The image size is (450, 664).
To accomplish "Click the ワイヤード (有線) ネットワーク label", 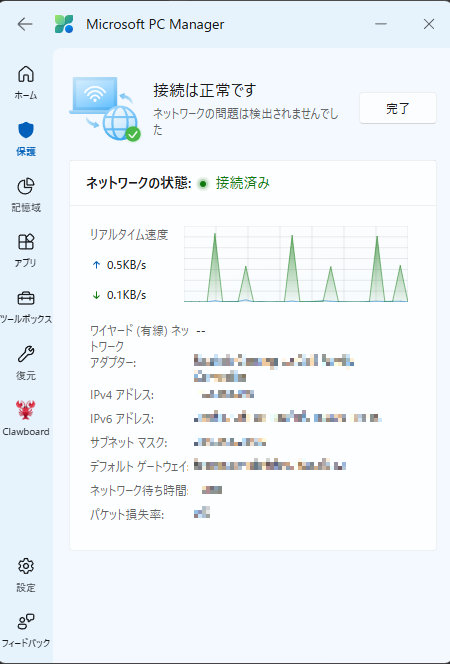I will (x=139, y=338).
